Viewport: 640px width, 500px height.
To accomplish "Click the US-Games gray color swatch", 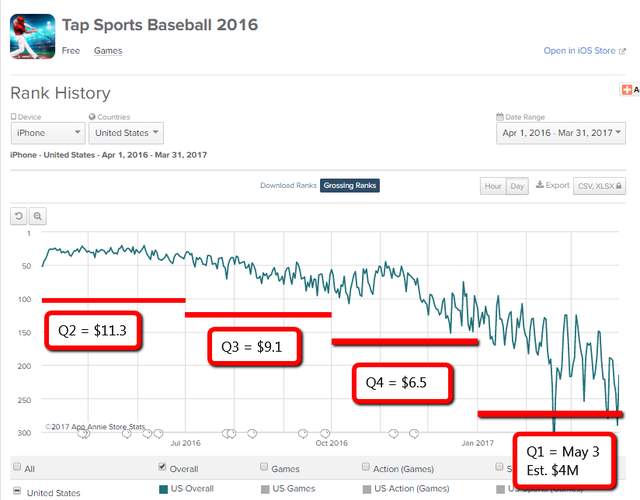I will click(x=265, y=489).
